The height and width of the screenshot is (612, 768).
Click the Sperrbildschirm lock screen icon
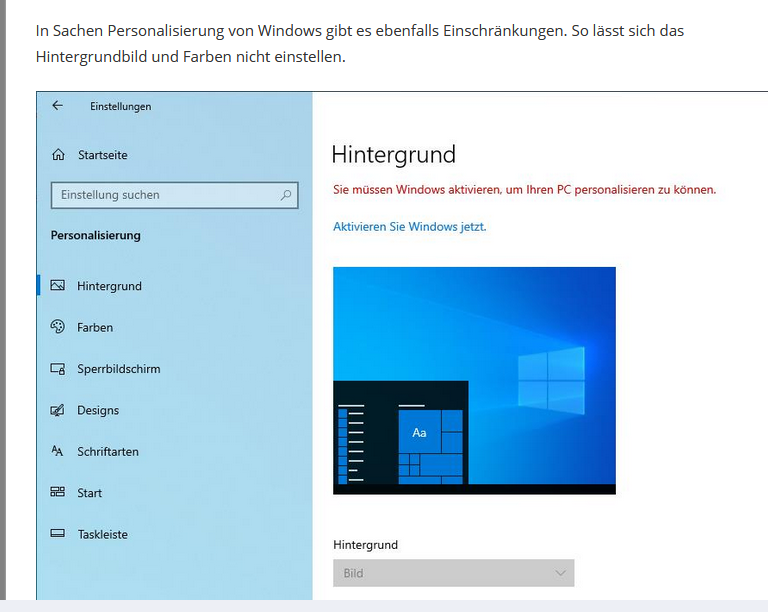58,369
